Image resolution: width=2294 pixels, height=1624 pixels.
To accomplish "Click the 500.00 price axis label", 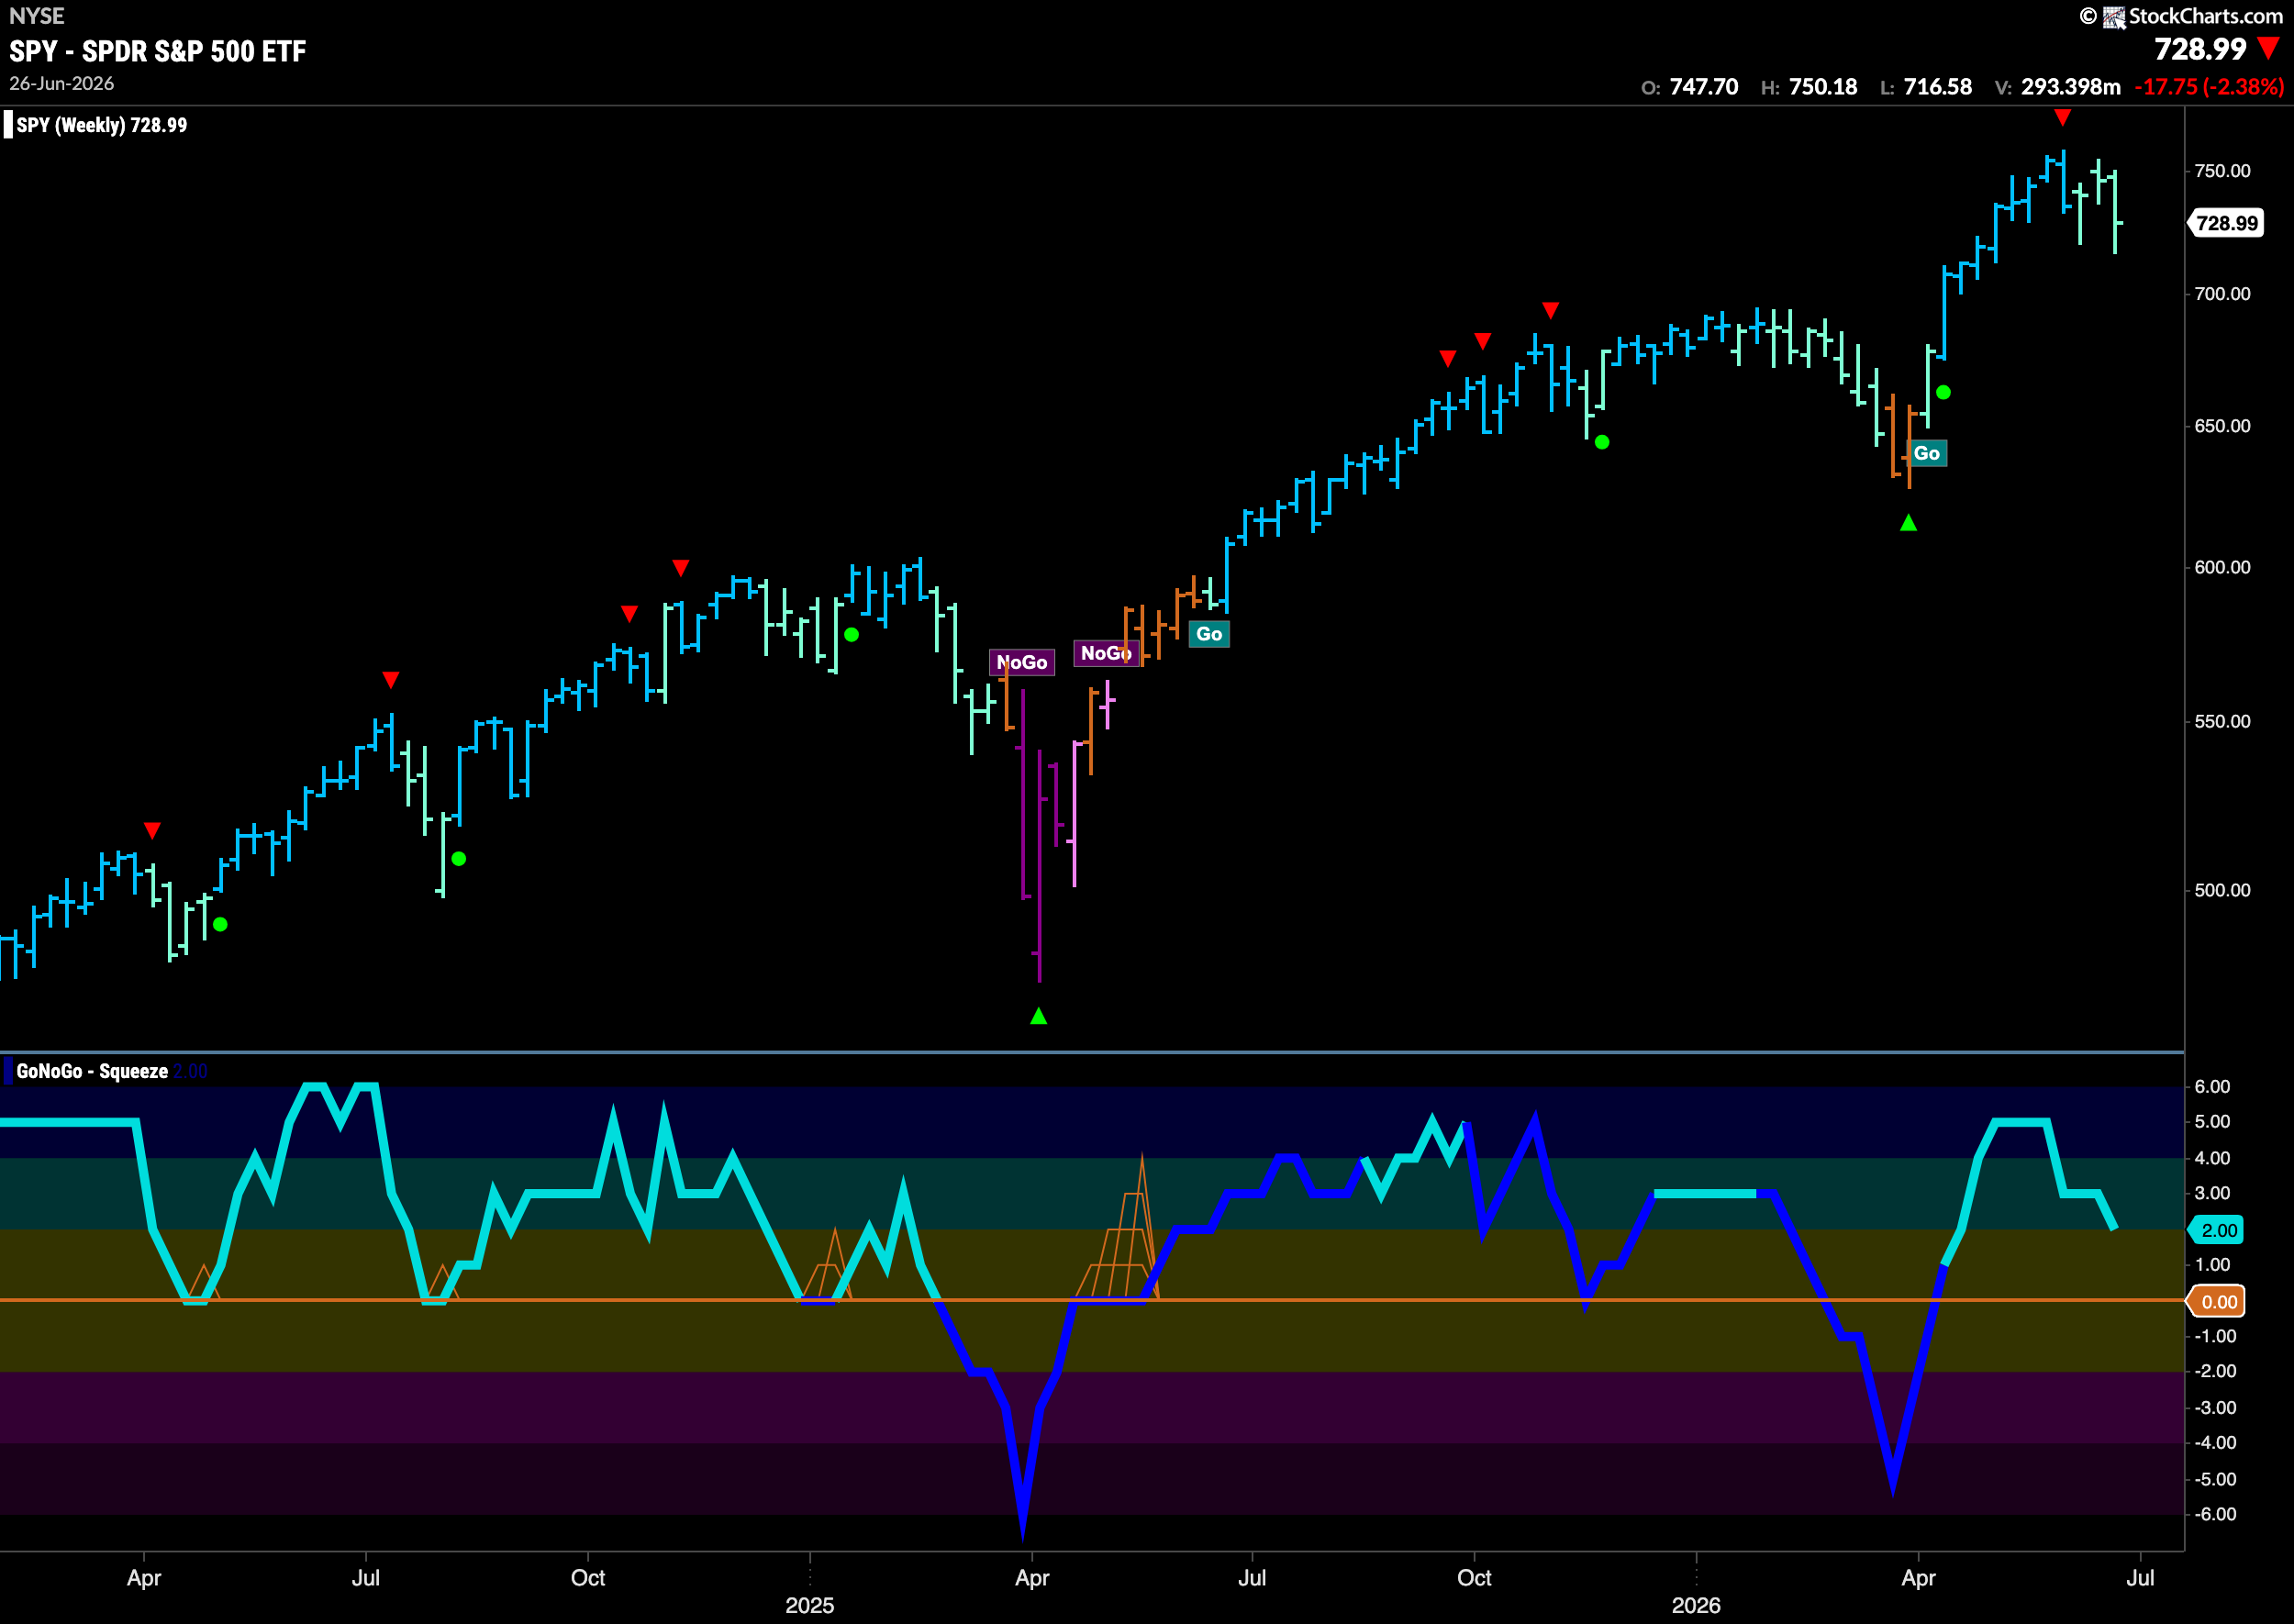I will pos(2222,890).
